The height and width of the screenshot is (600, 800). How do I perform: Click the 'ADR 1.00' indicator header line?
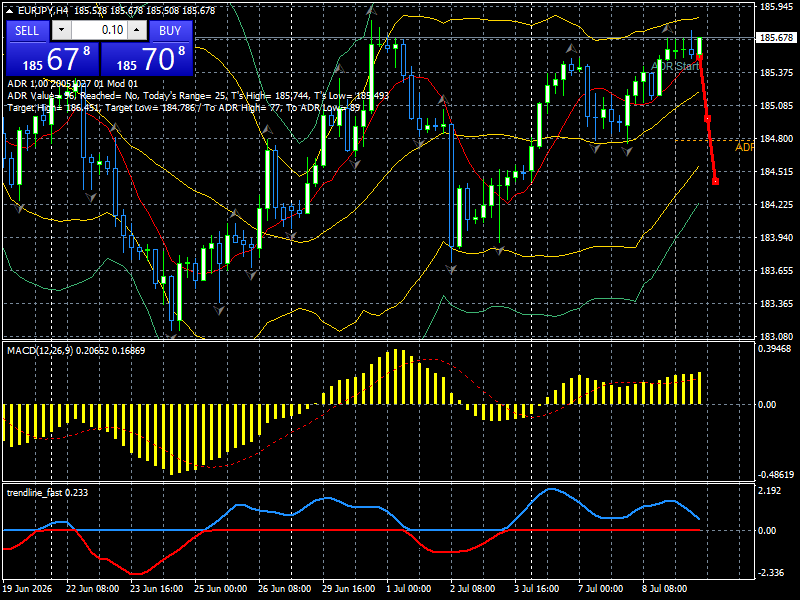[72, 84]
